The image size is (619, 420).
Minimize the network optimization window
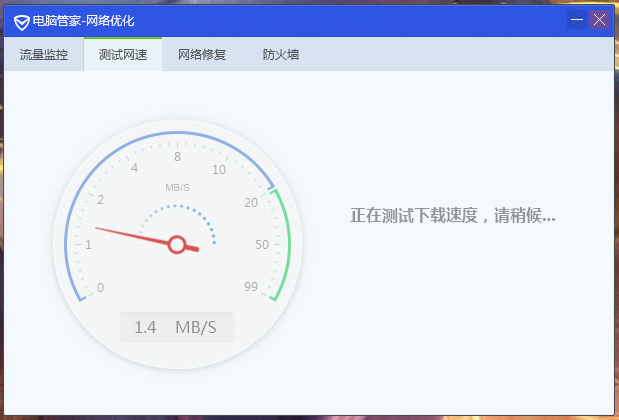[x=577, y=19]
